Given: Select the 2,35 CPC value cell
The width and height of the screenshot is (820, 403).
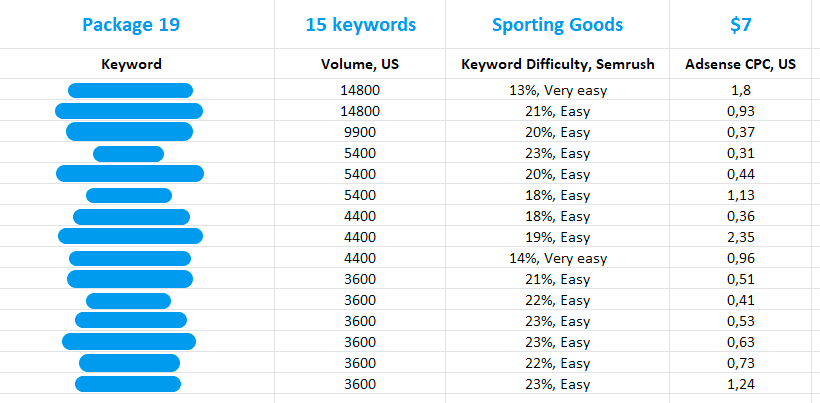Looking at the screenshot, I should [x=741, y=237].
